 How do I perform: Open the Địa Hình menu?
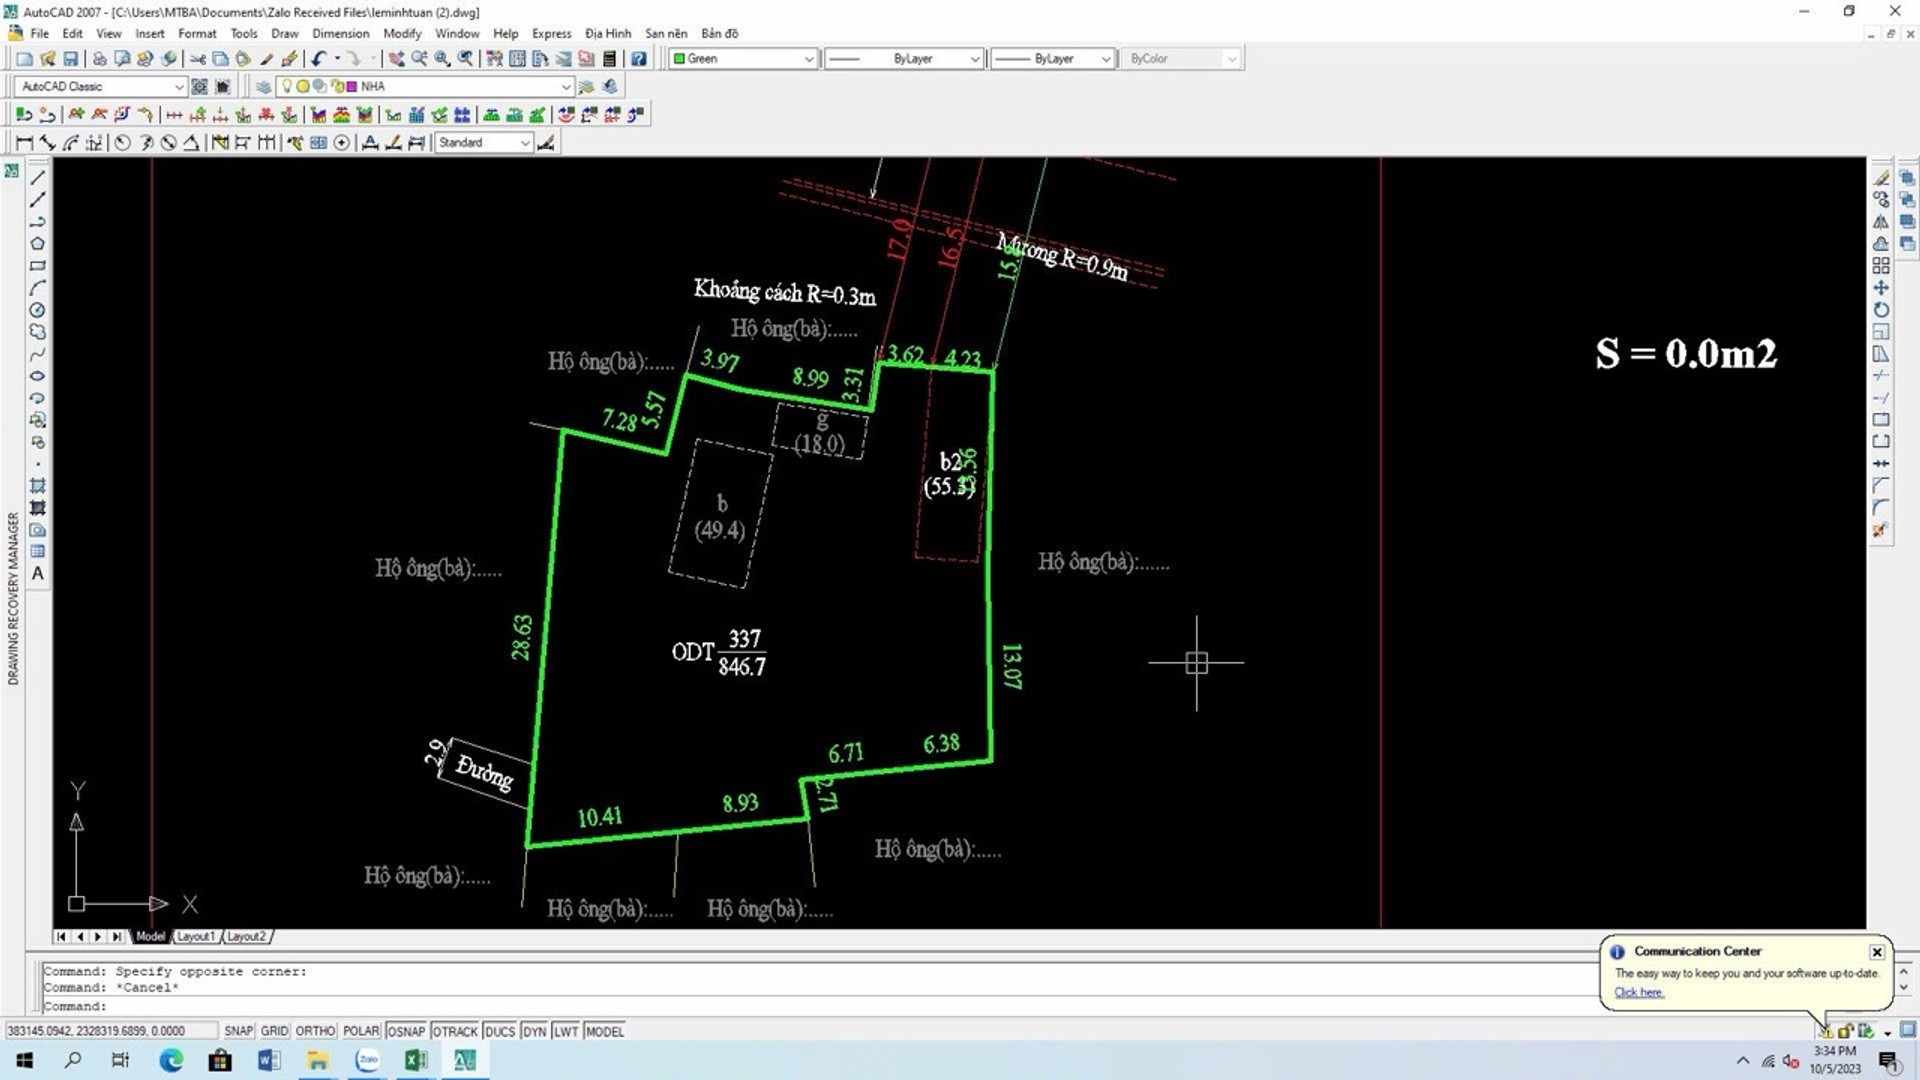pos(608,33)
